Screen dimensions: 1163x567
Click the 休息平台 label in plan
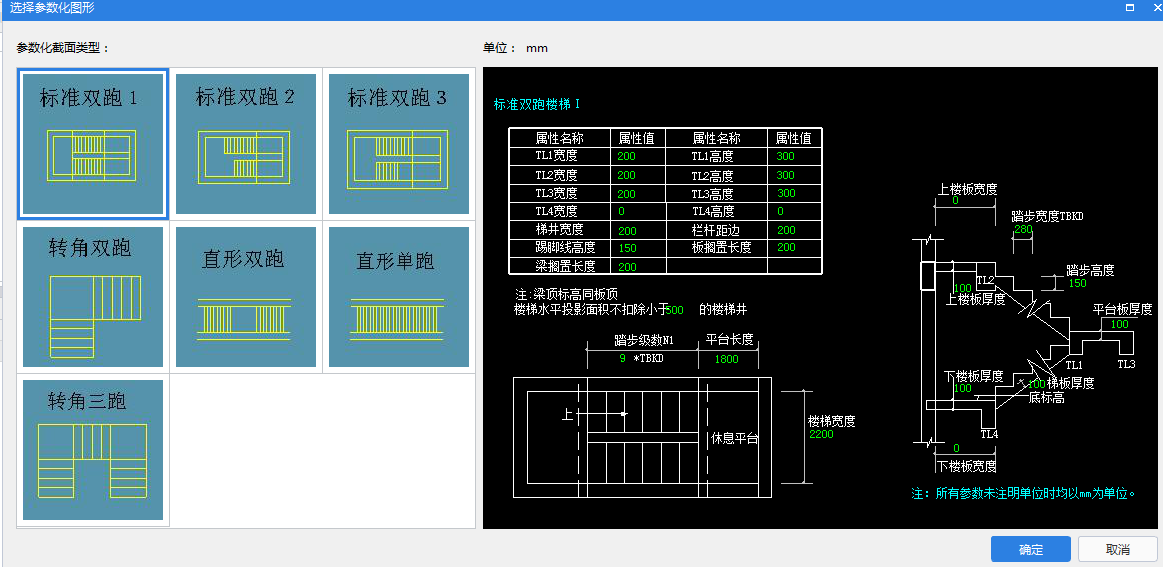735,439
